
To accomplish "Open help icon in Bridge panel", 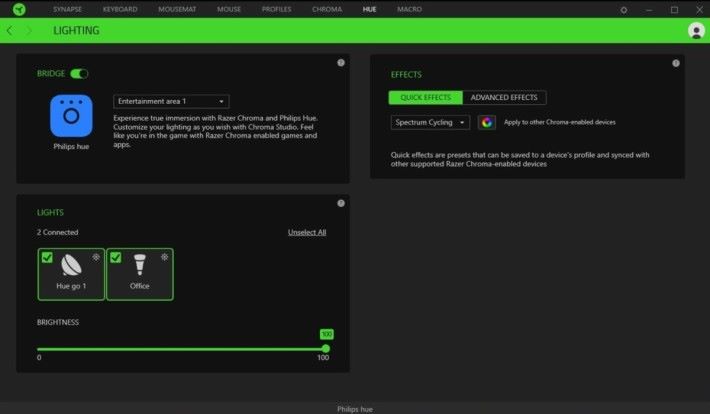I will point(341,63).
